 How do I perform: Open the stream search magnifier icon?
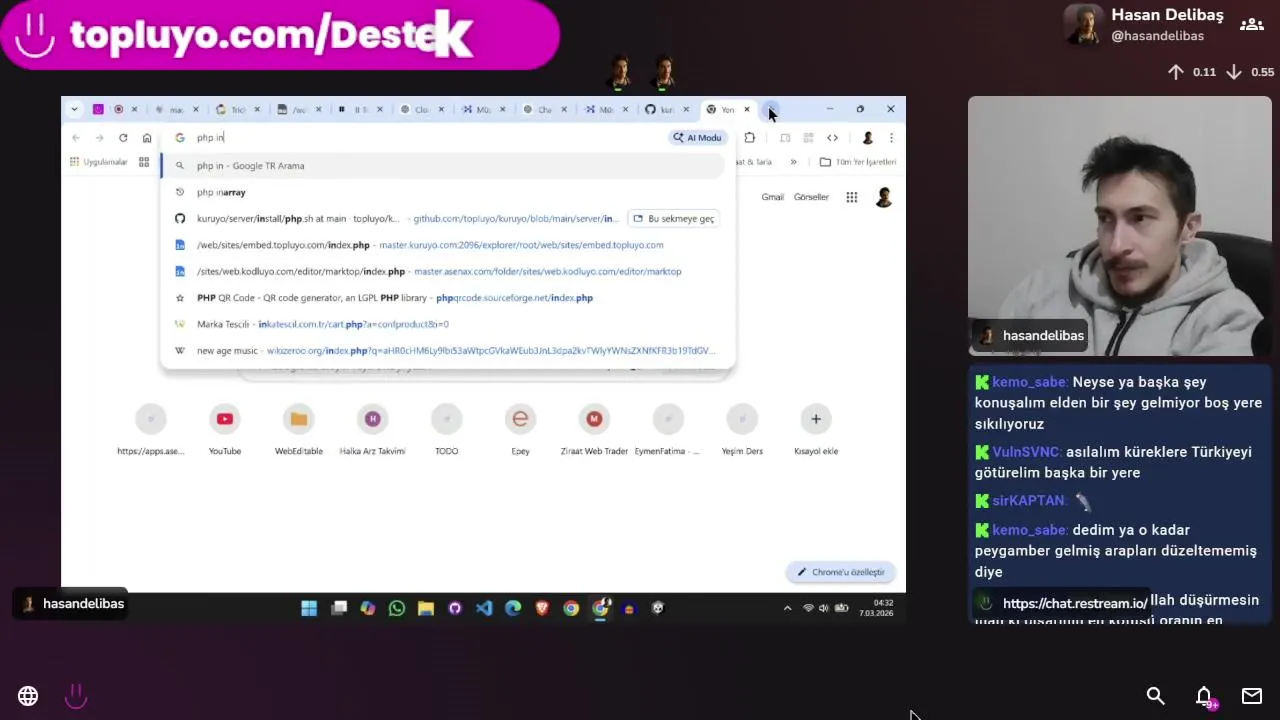1155,696
